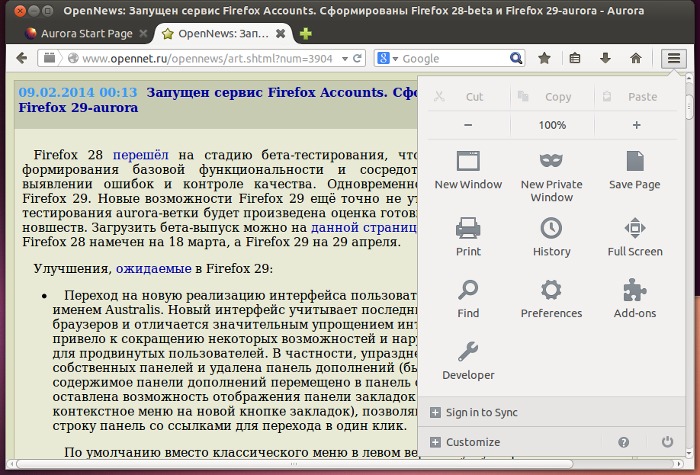
Task: Zoom in with the plus button
Action: tap(636, 125)
